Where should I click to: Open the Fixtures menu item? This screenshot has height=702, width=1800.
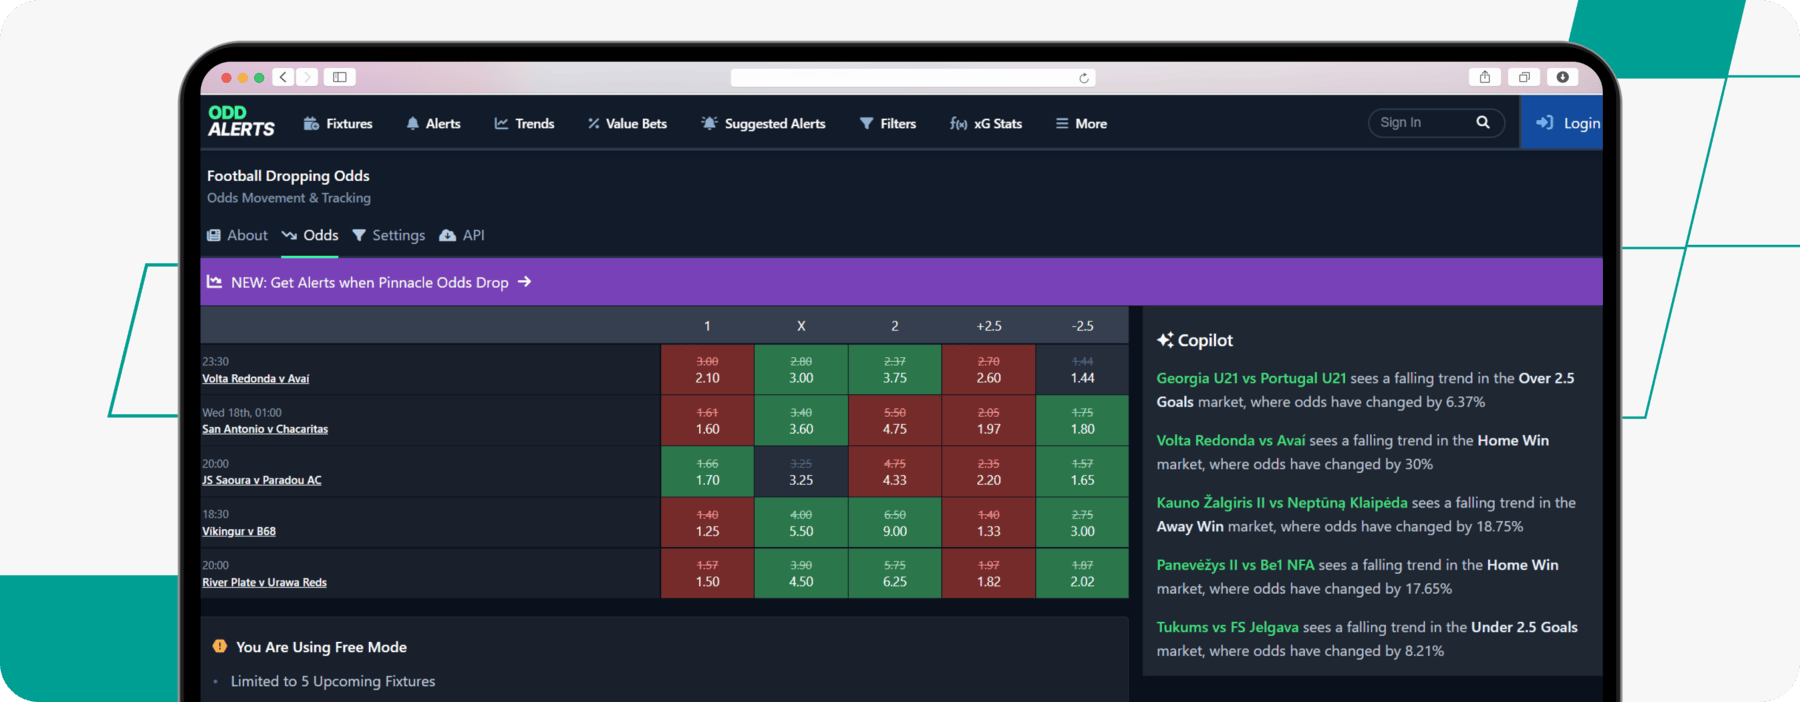pyautogui.click(x=338, y=124)
